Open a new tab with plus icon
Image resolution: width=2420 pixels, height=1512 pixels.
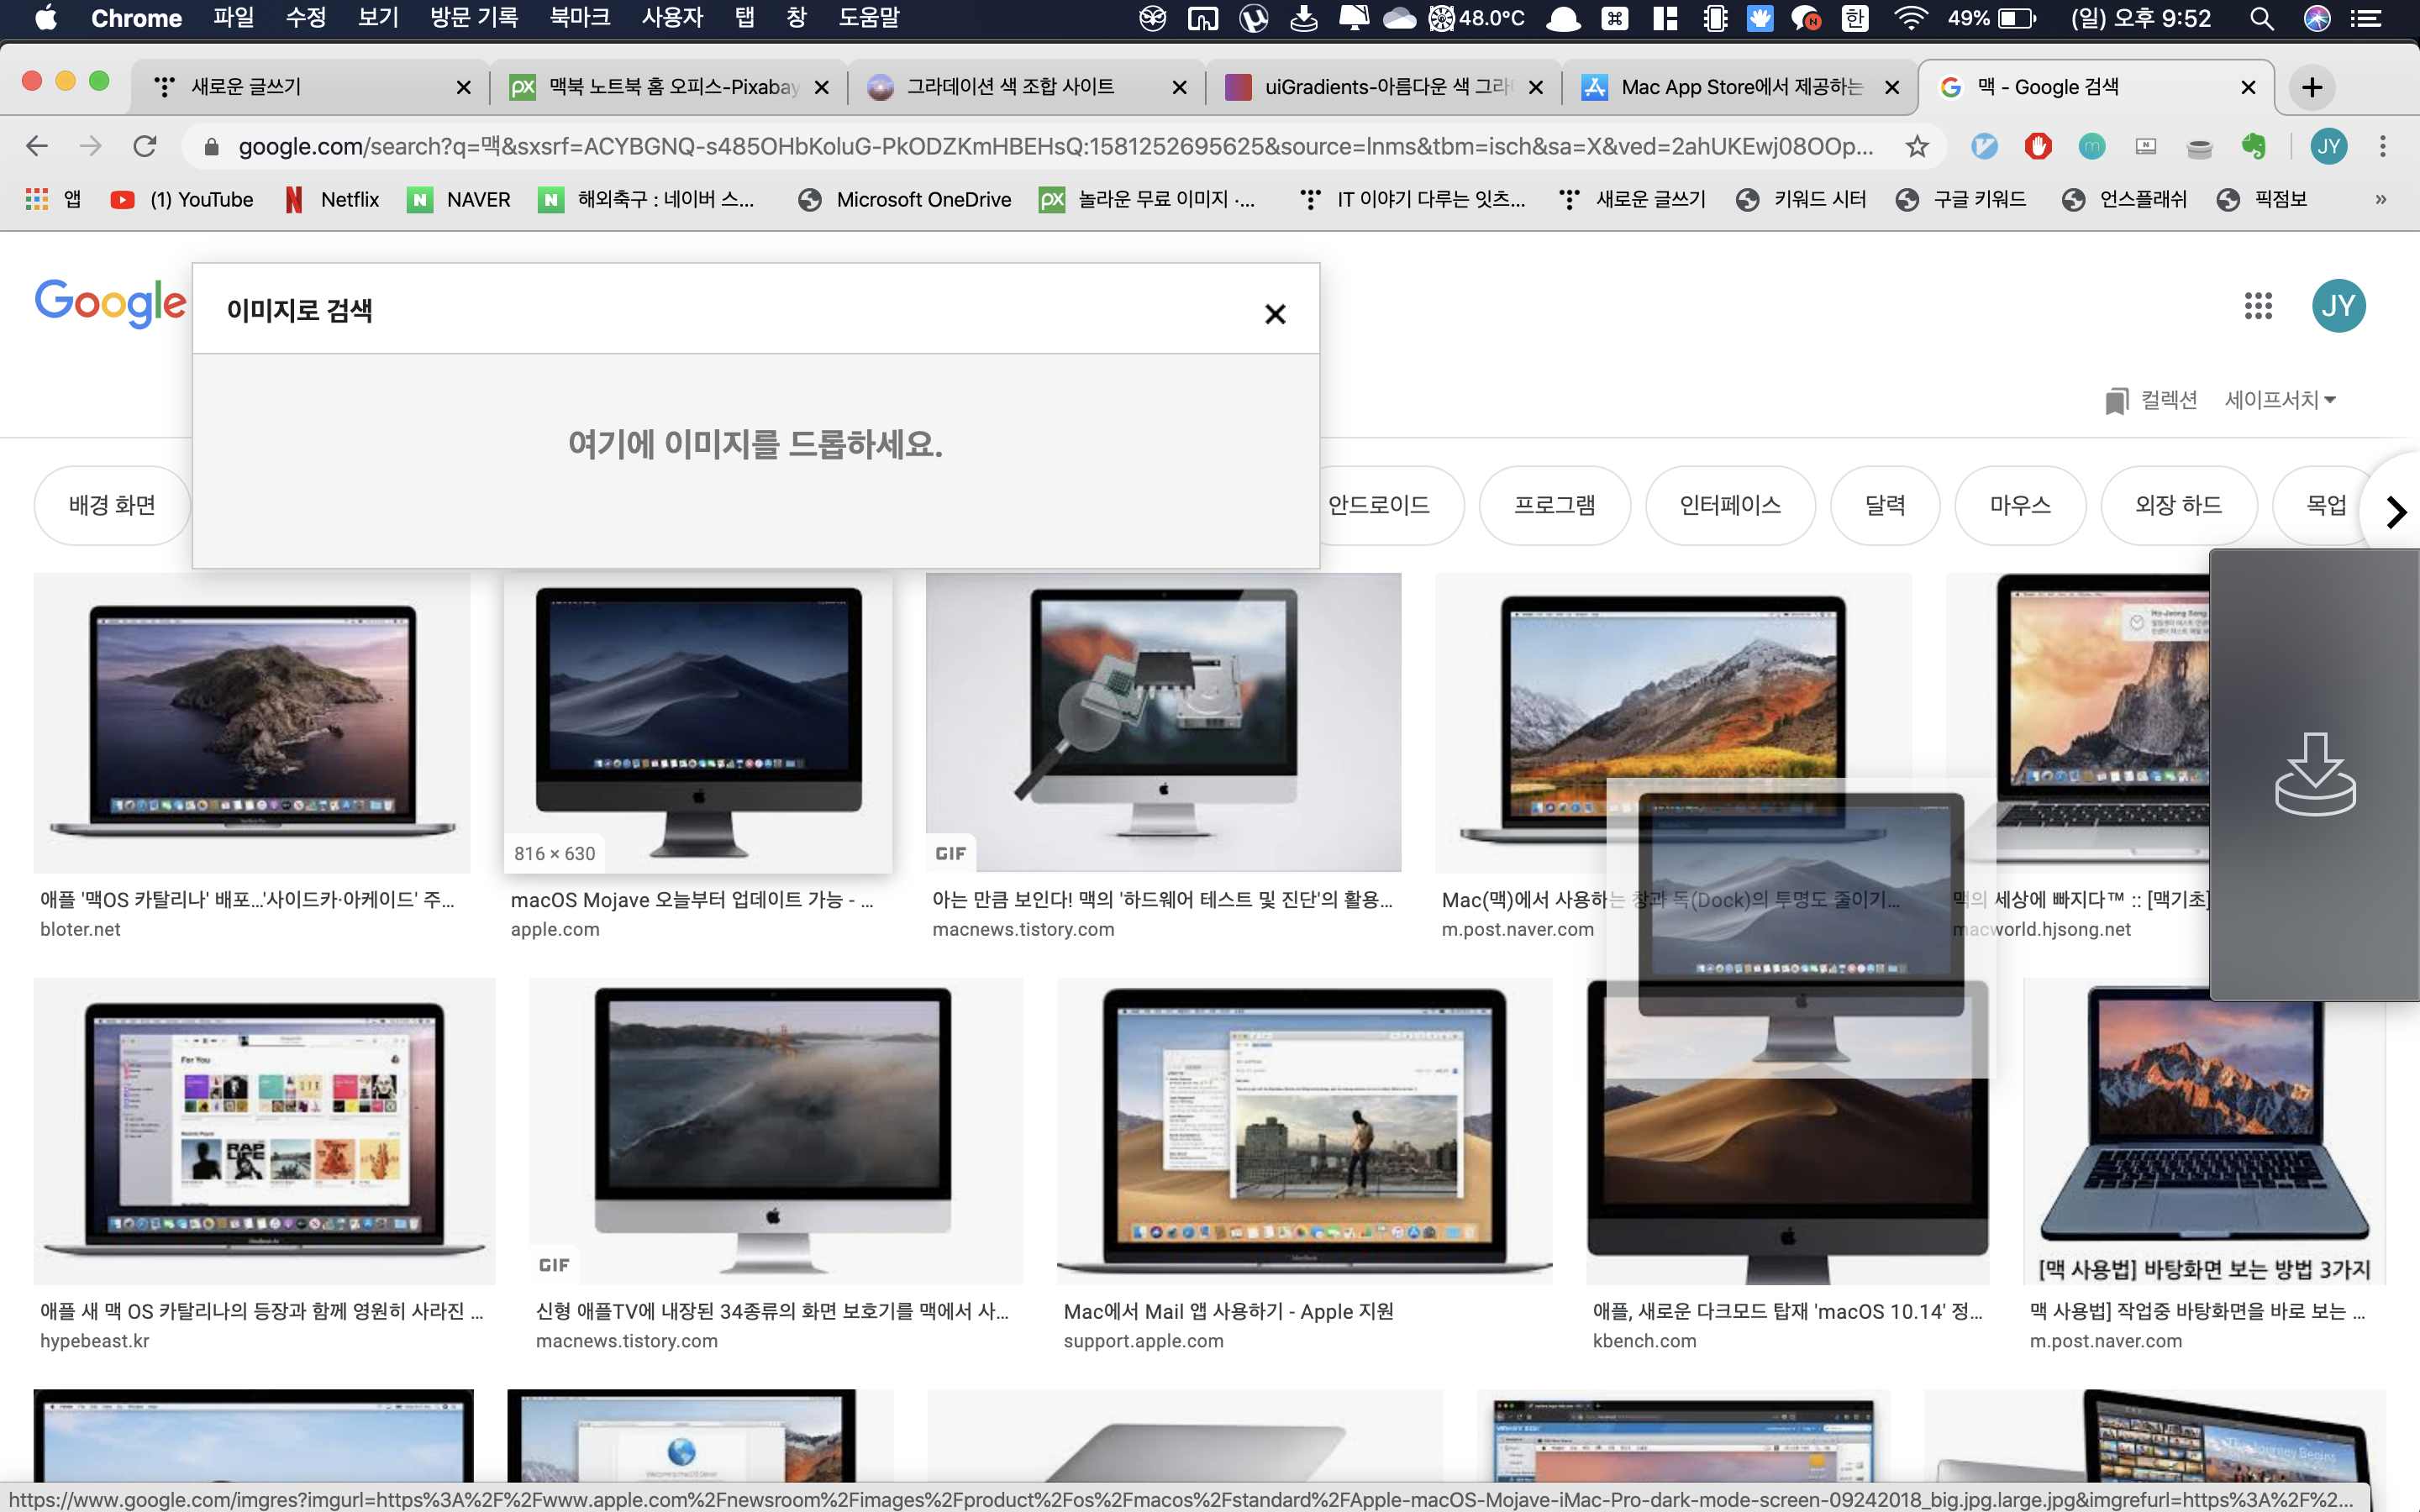[2311, 88]
